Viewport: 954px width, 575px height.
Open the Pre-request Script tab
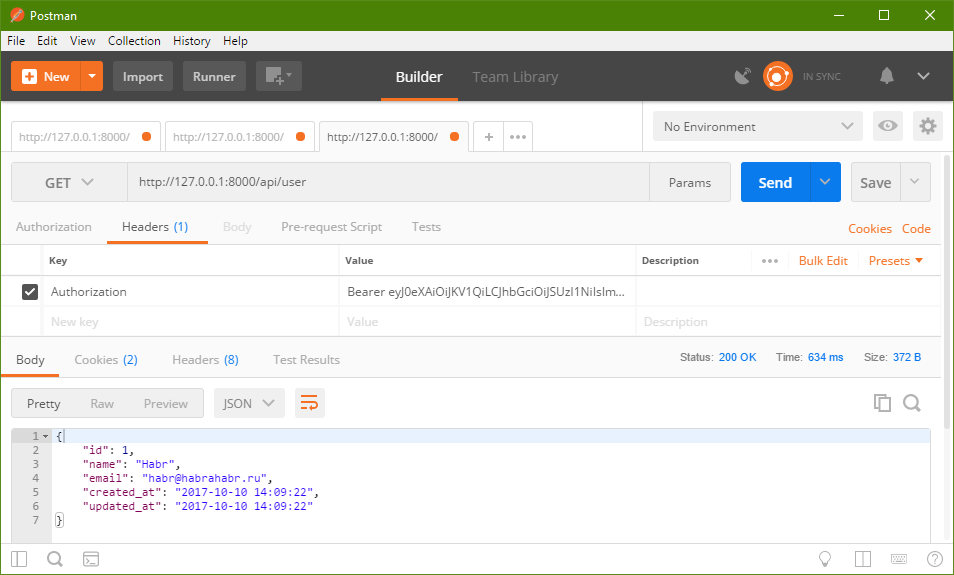pyautogui.click(x=331, y=226)
